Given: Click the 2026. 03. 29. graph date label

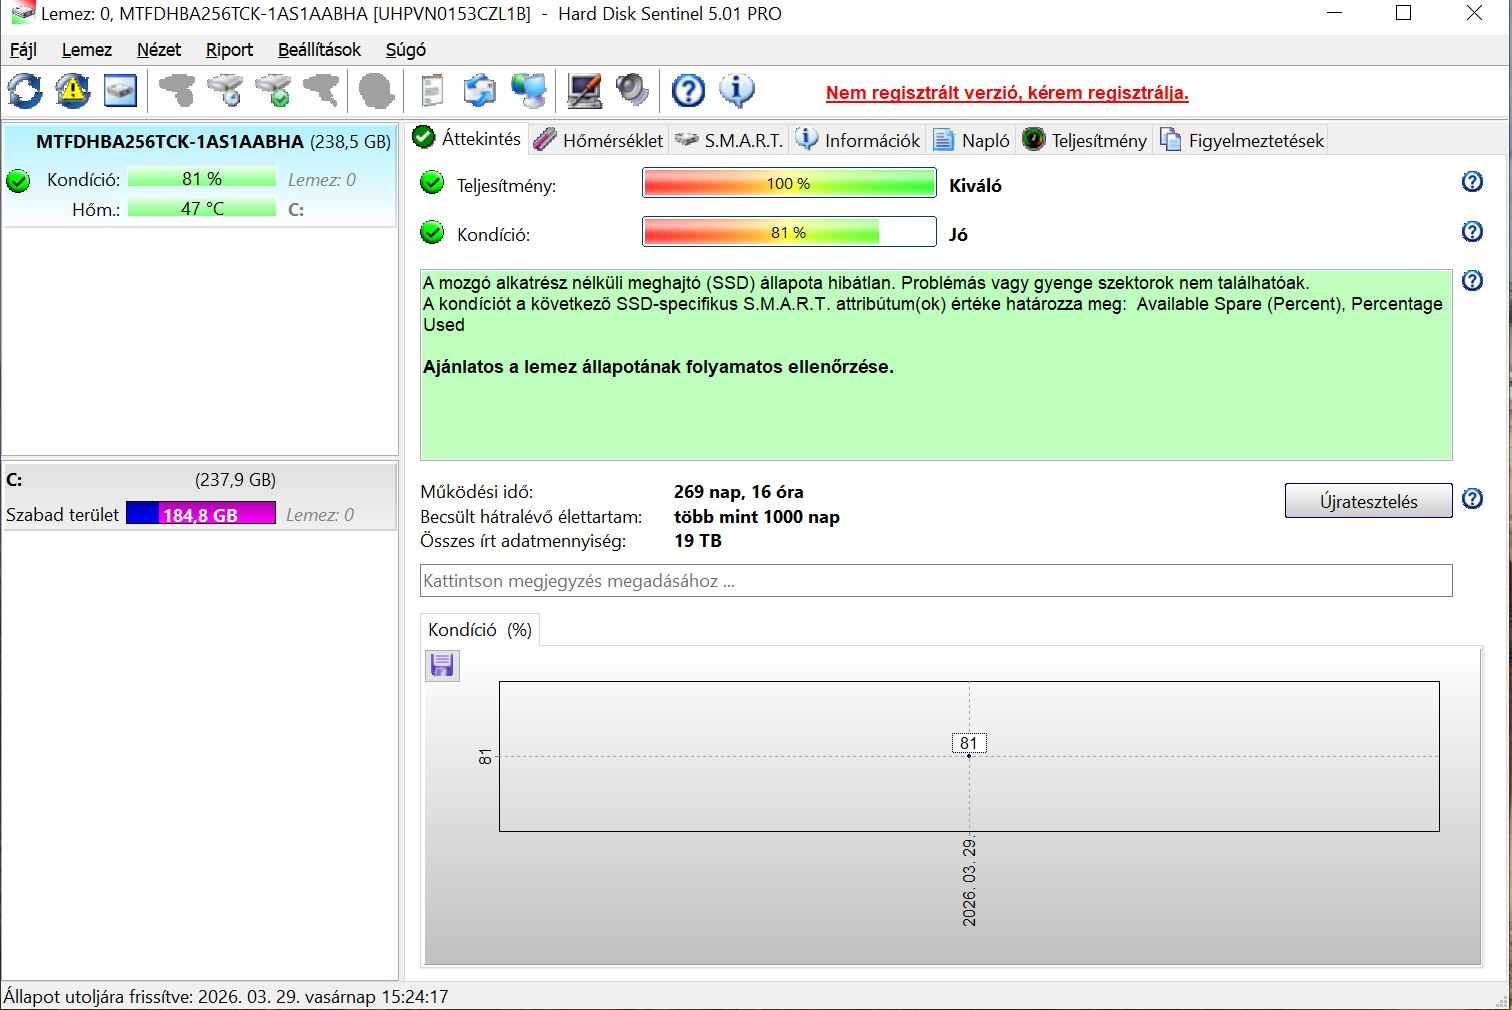Looking at the screenshot, I should [969, 882].
